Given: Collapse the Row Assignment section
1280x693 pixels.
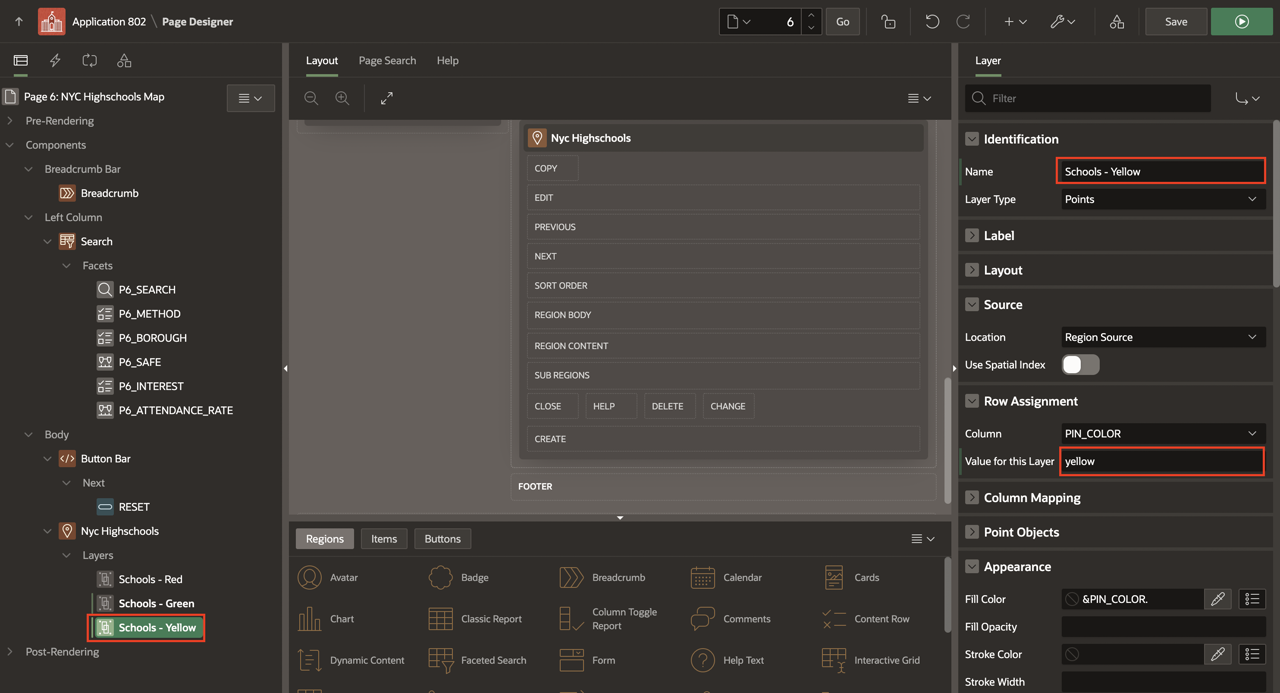Looking at the screenshot, I should coord(971,401).
